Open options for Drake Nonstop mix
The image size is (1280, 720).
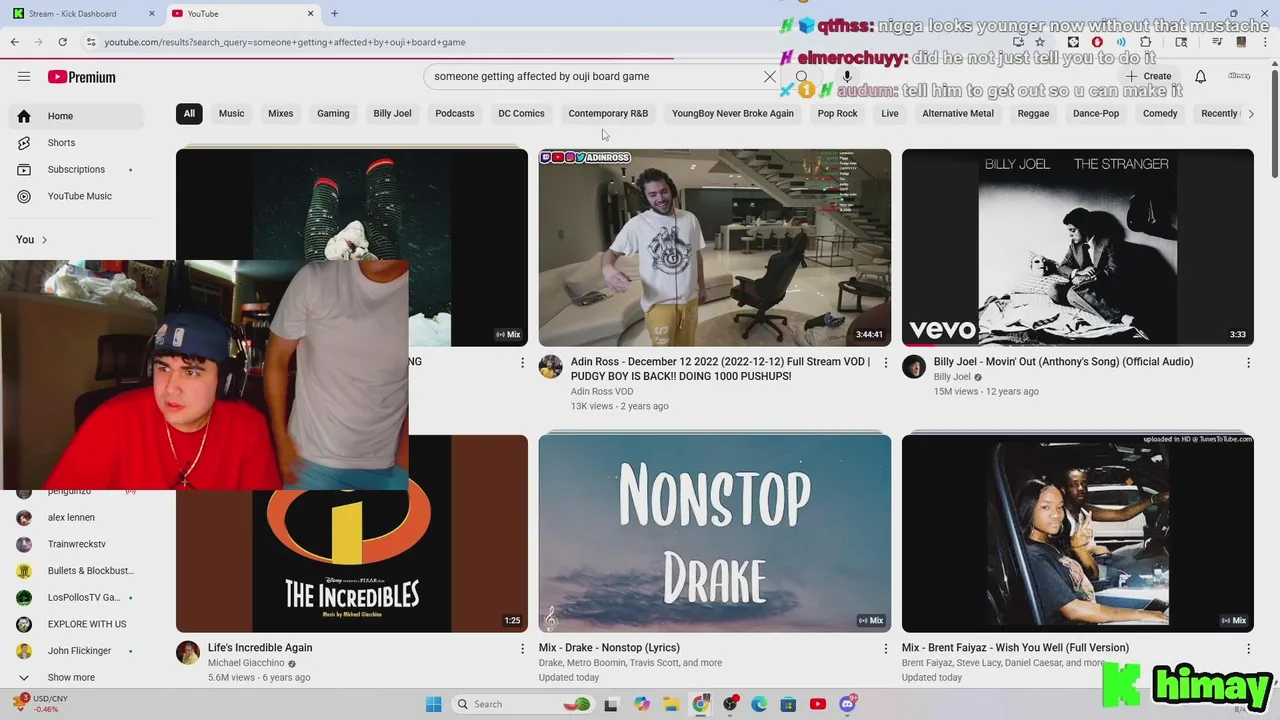[x=885, y=649]
